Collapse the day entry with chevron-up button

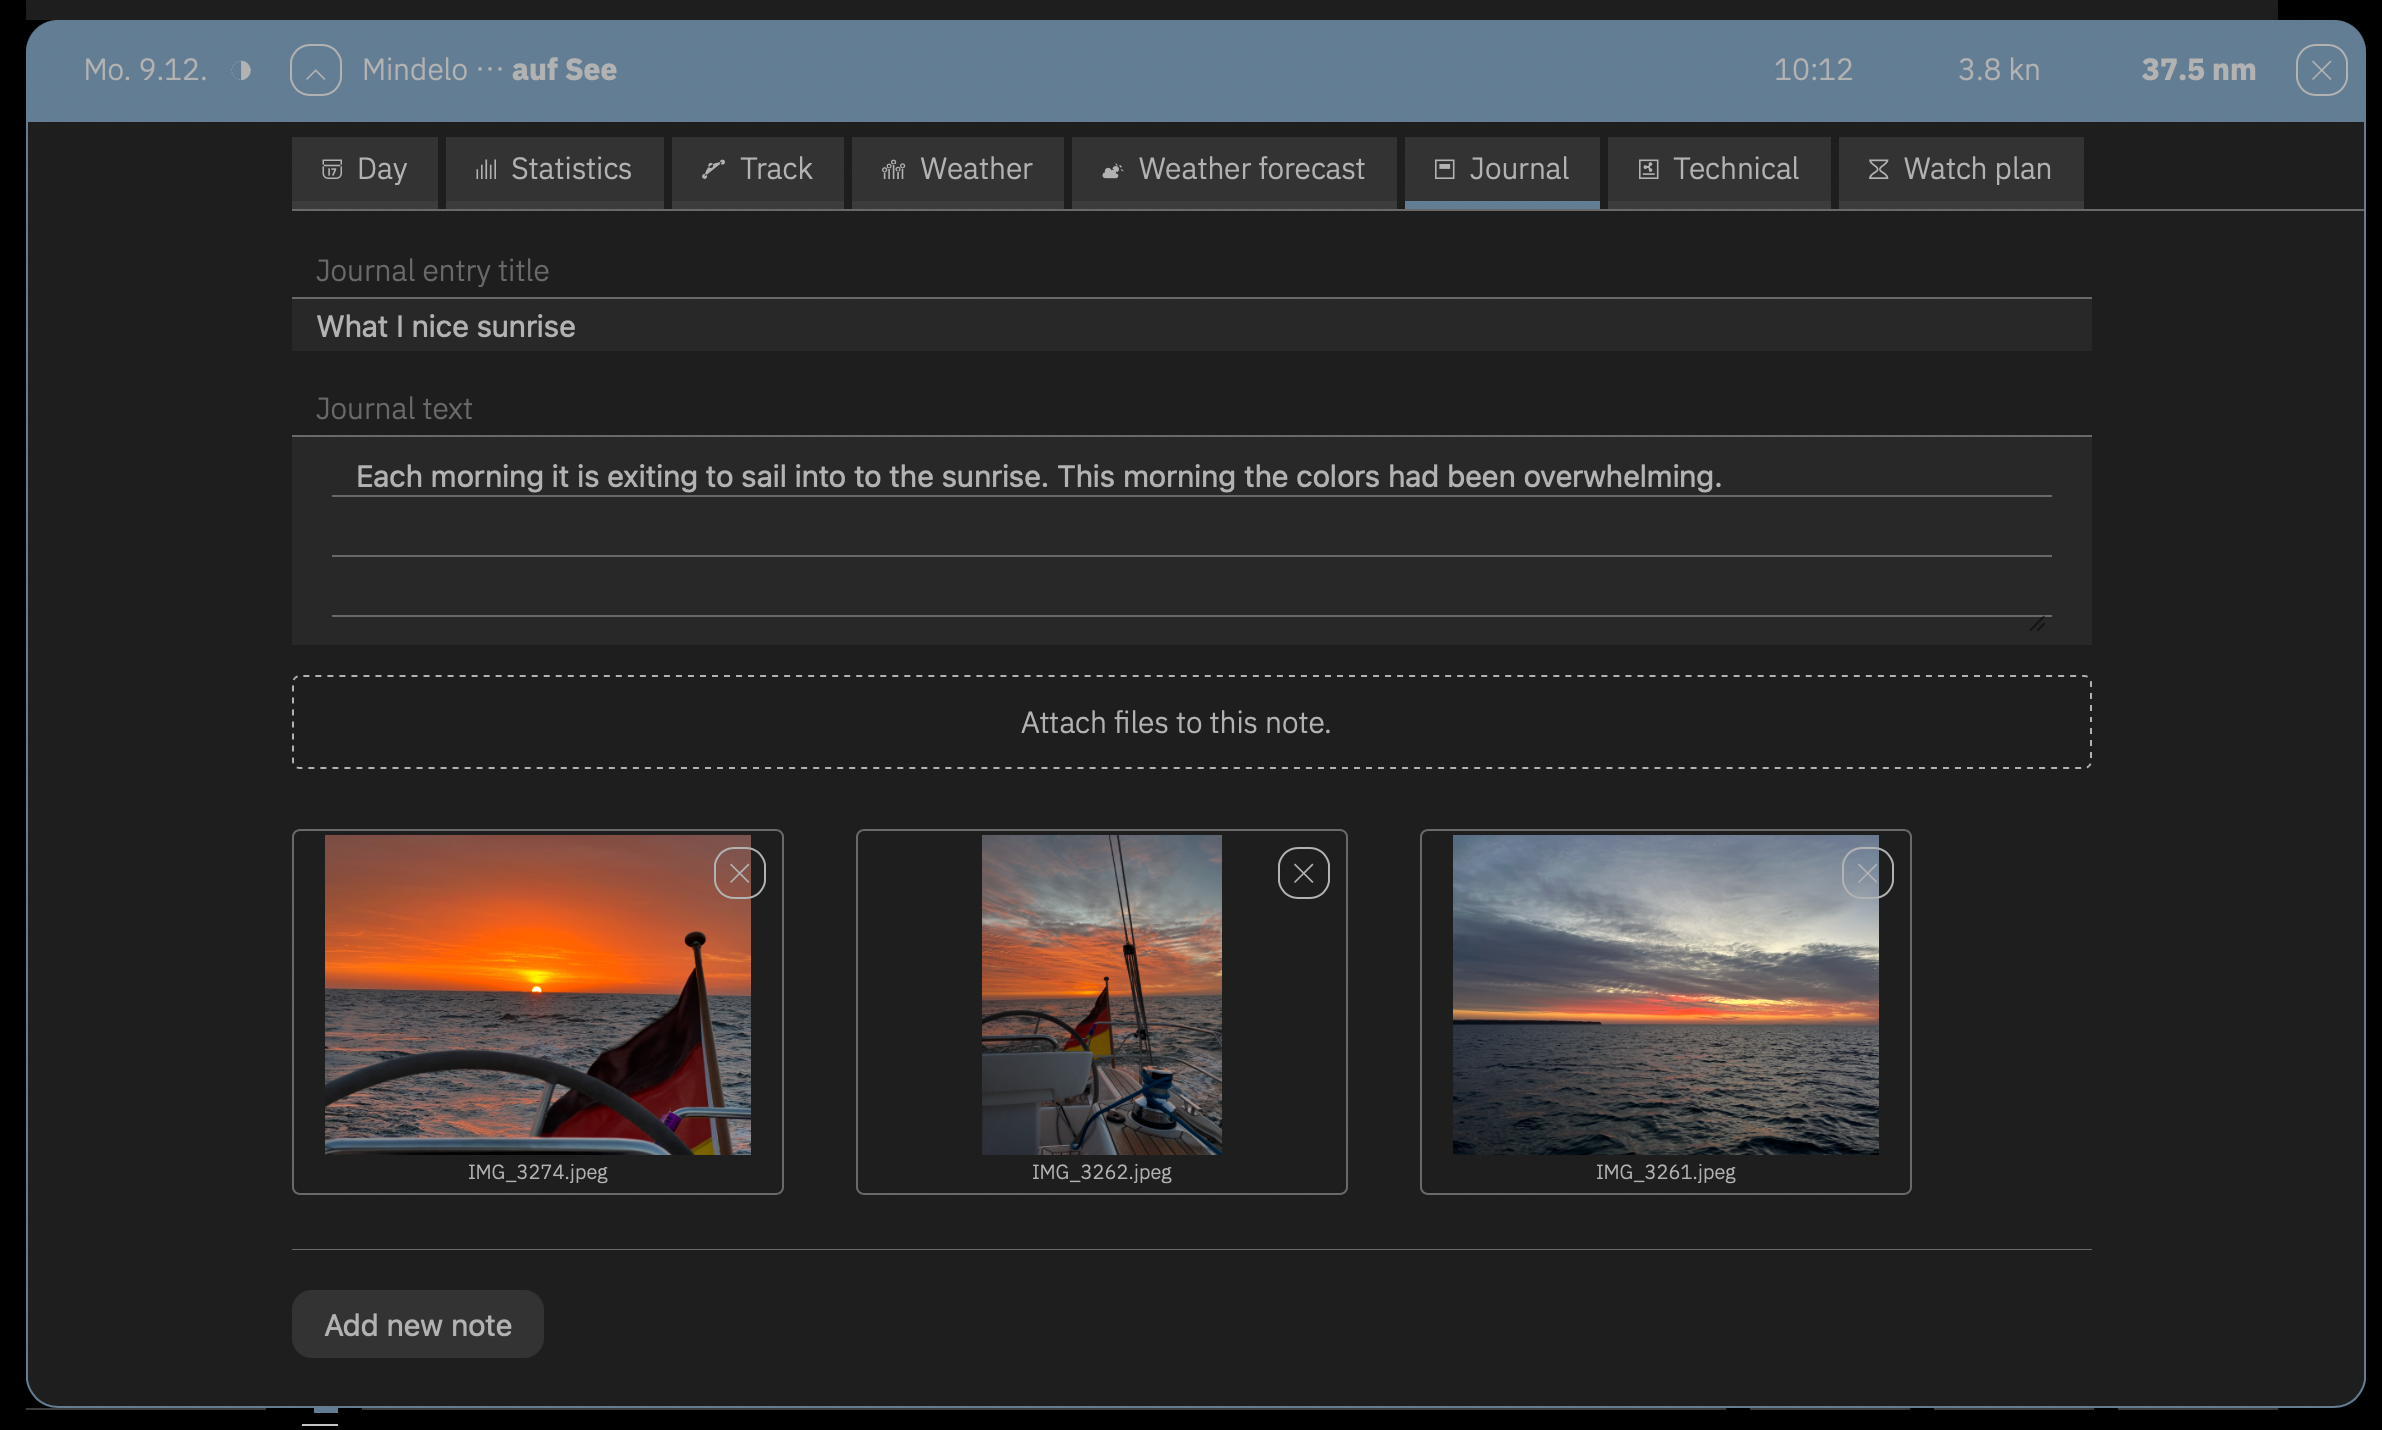(x=315, y=70)
